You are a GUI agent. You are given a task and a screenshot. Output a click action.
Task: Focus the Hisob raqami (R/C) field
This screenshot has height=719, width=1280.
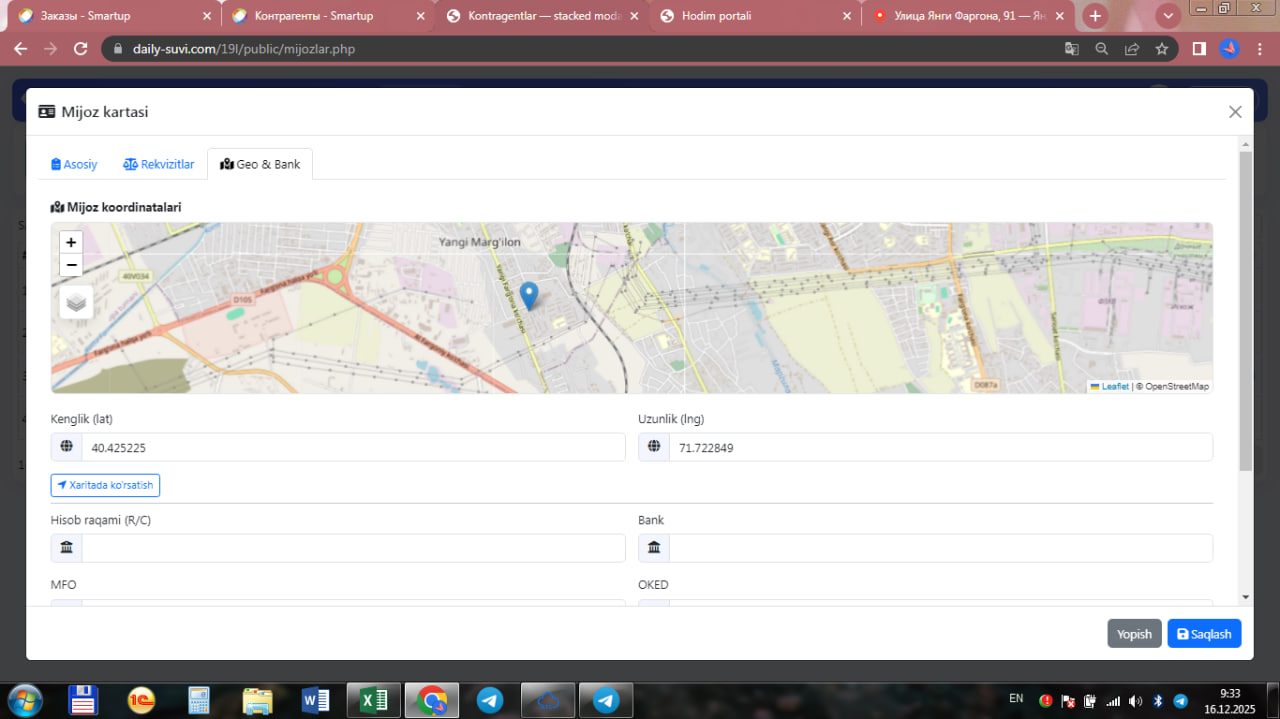[352, 548]
